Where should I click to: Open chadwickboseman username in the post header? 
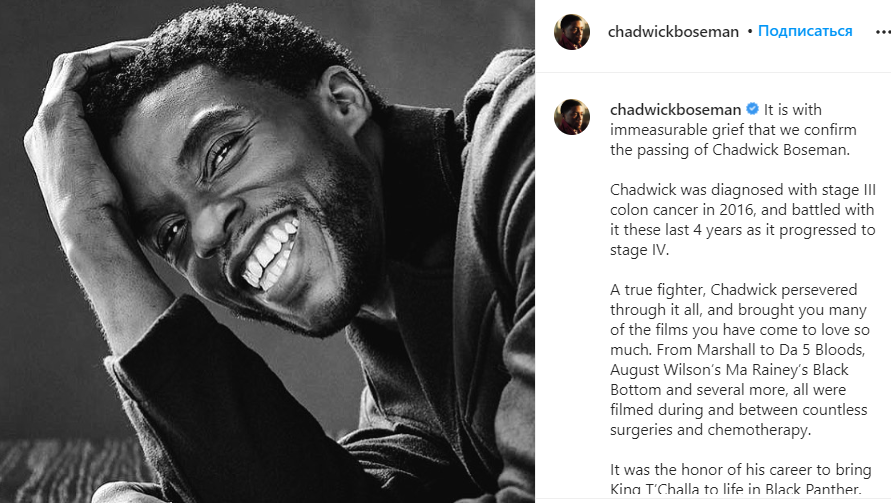point(673,32)
